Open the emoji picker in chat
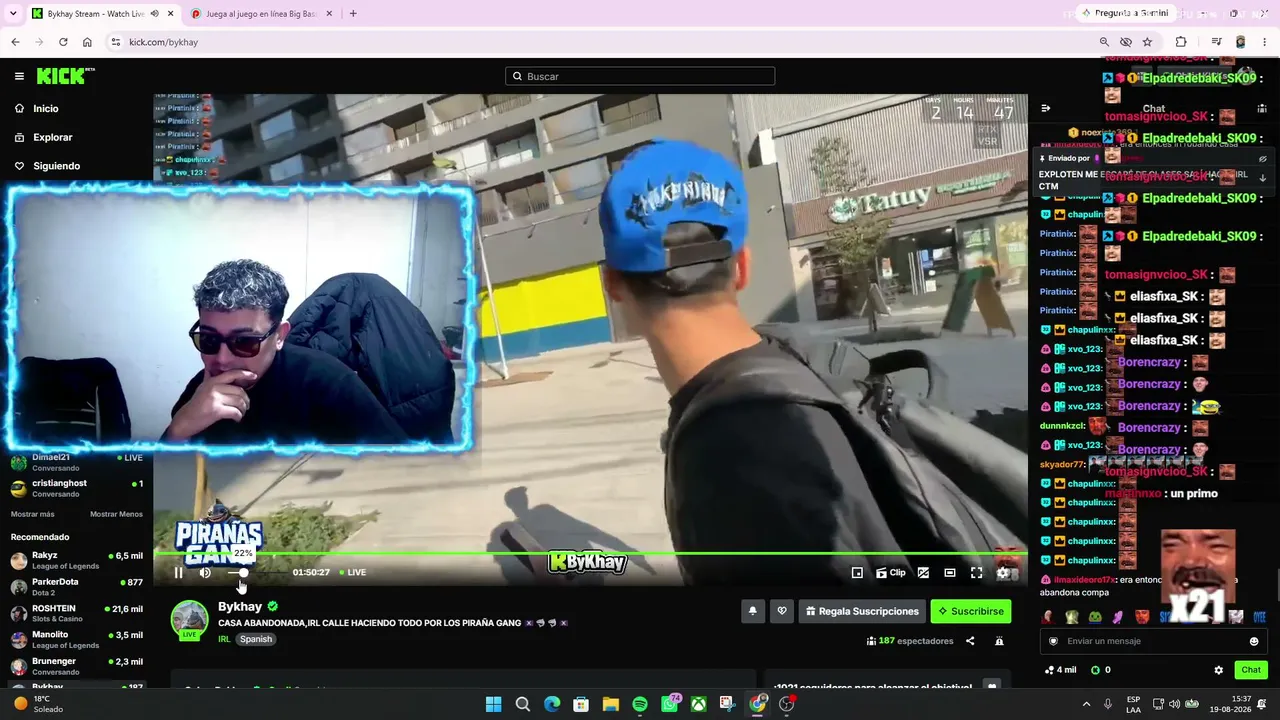This screenshot has width=1280, height=720. [1254, 641]
